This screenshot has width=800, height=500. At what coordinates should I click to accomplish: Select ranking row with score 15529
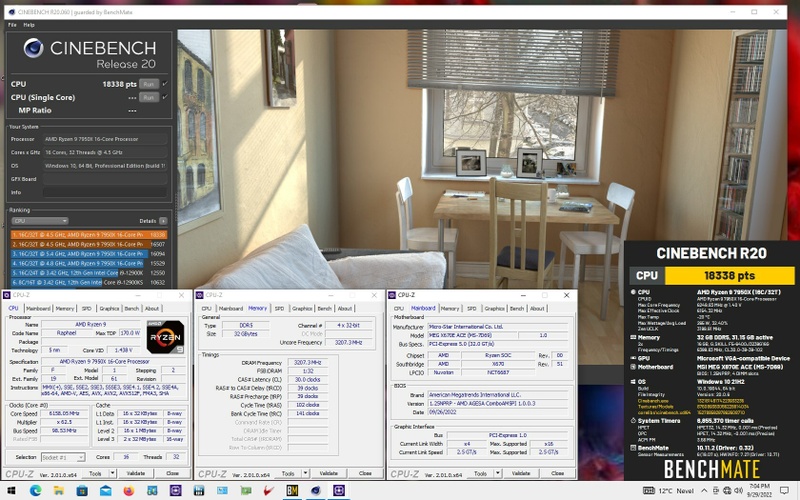click(89, 263)
